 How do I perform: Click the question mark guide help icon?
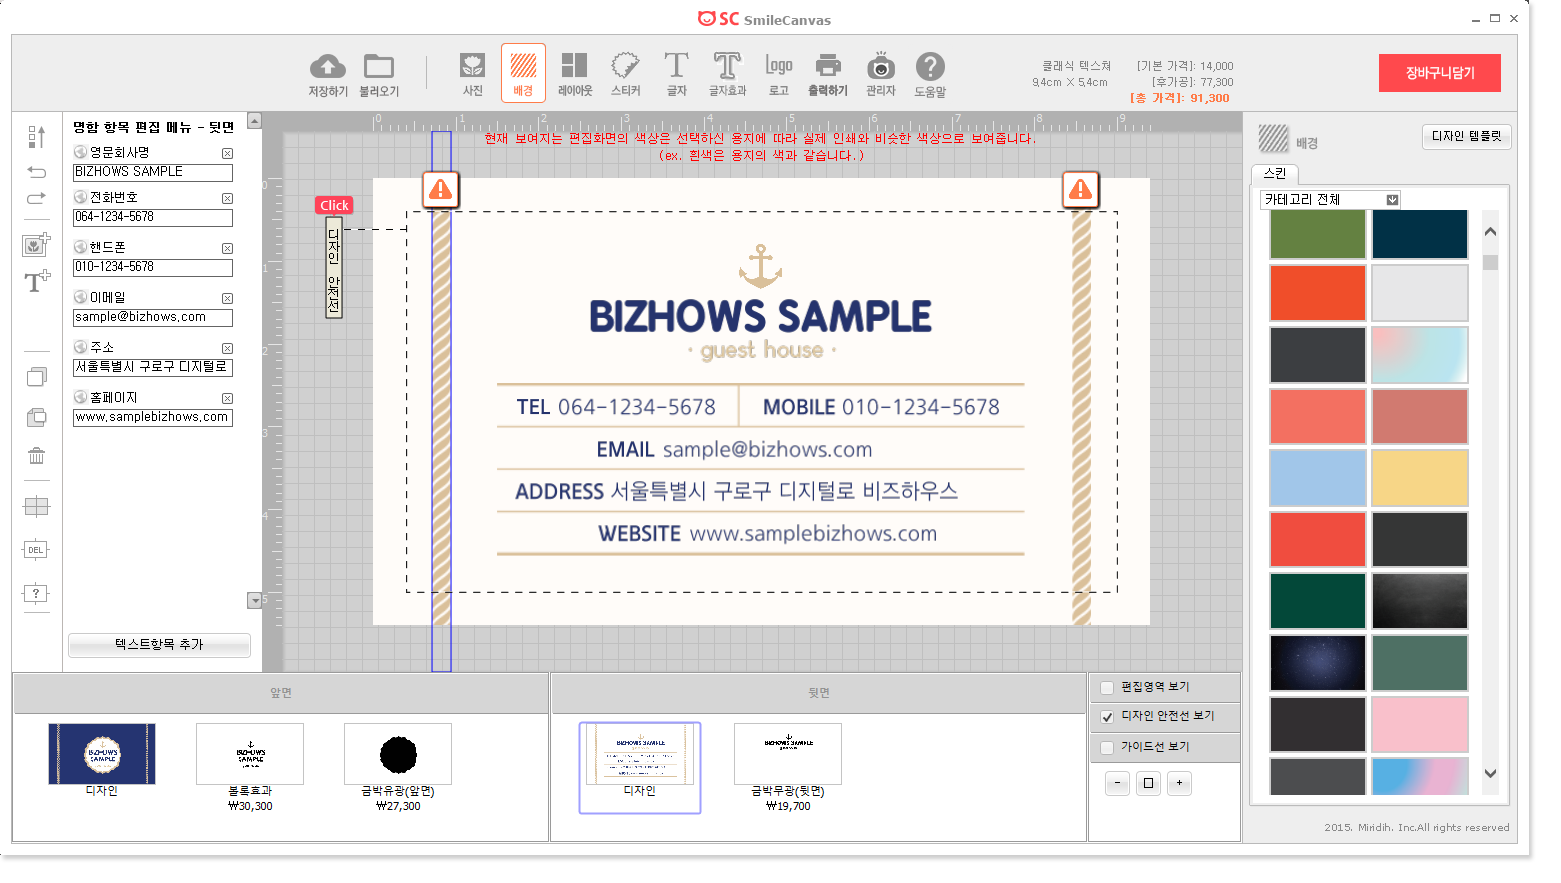tap(36, 594)
